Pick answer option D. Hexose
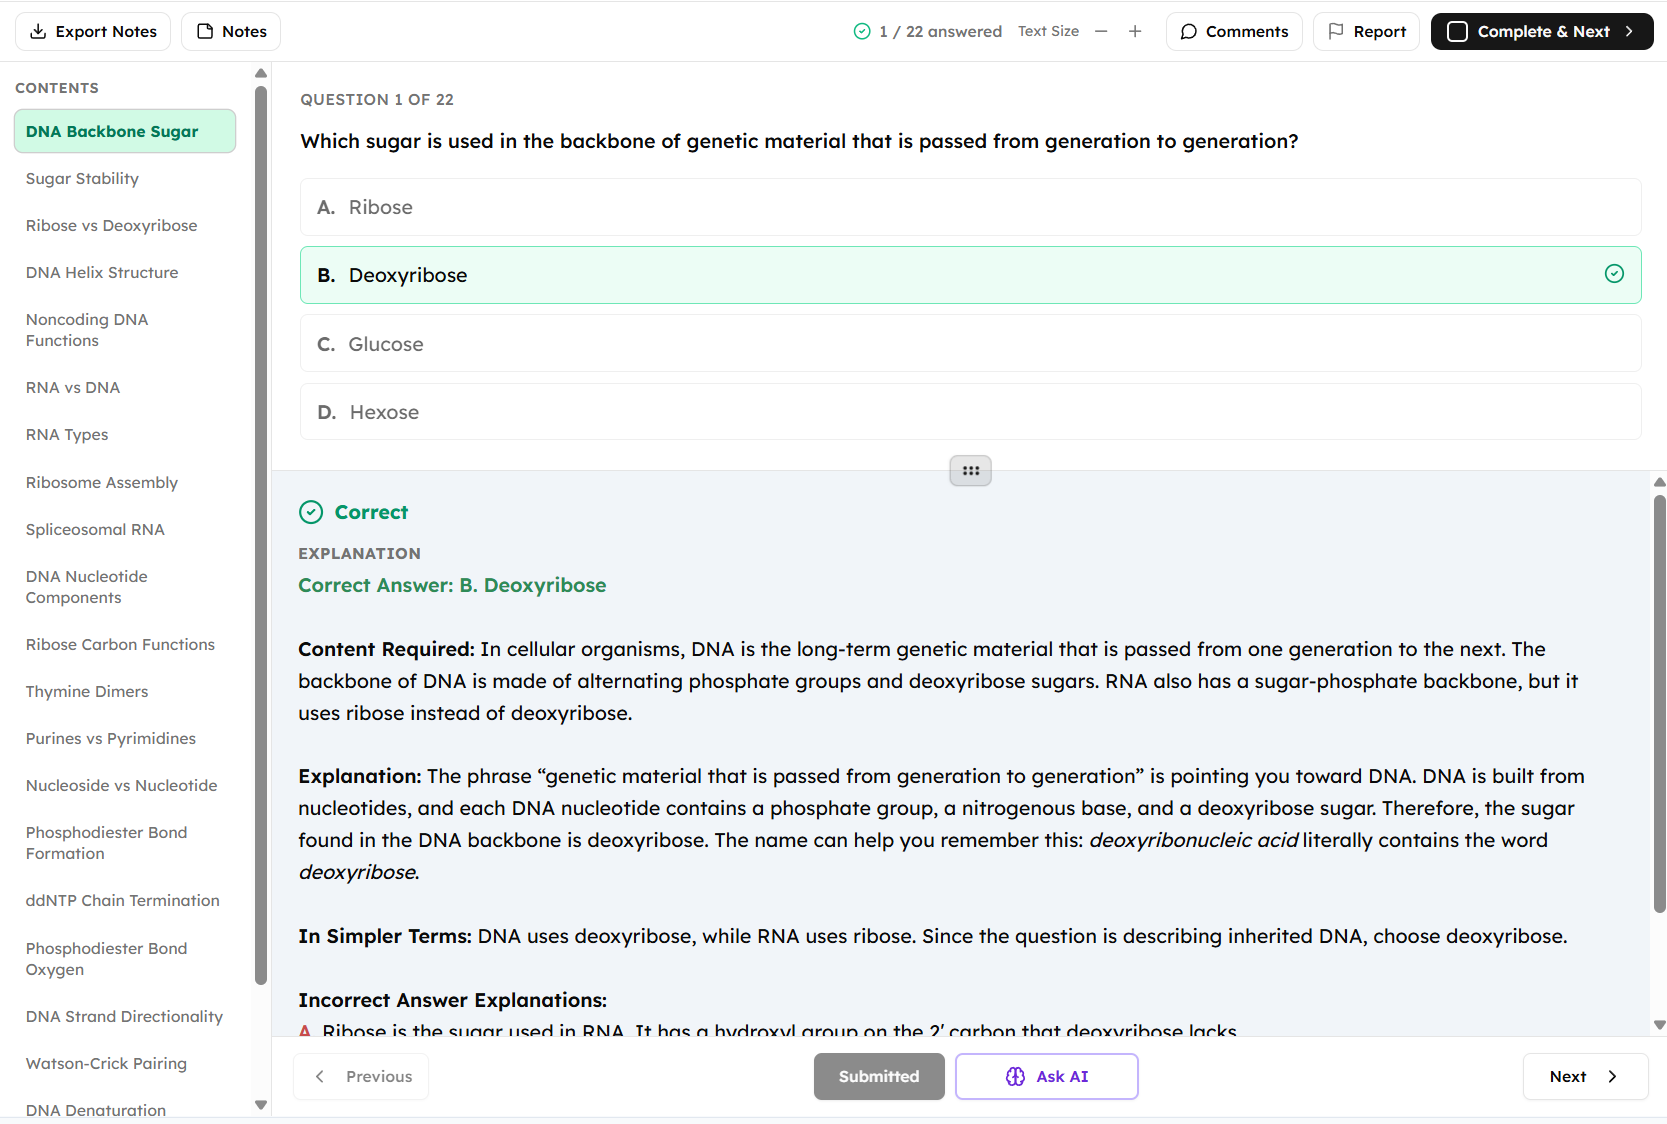Screen dimensions: 1667x1124 [x=970, y=412]
